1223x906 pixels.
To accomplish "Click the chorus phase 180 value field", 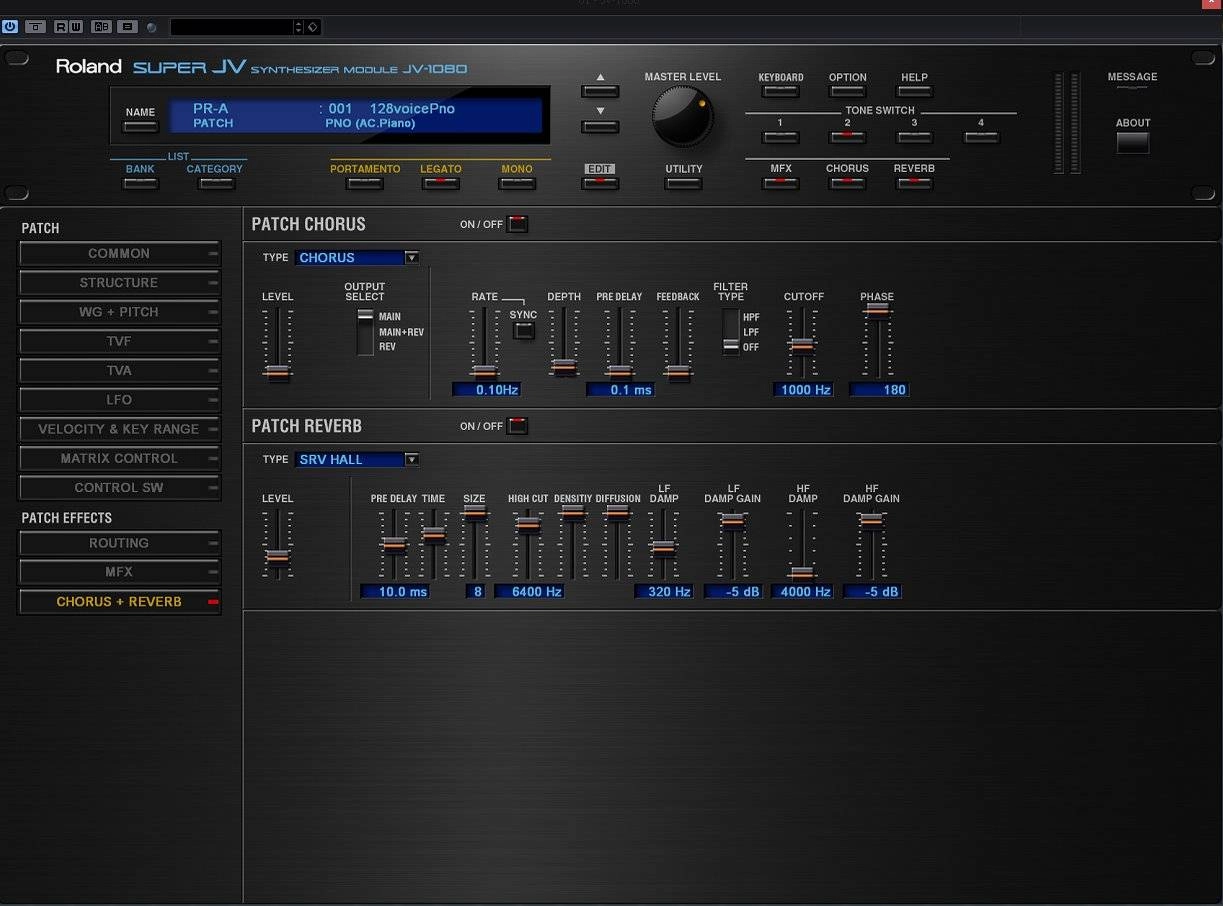I will (879, 390).
